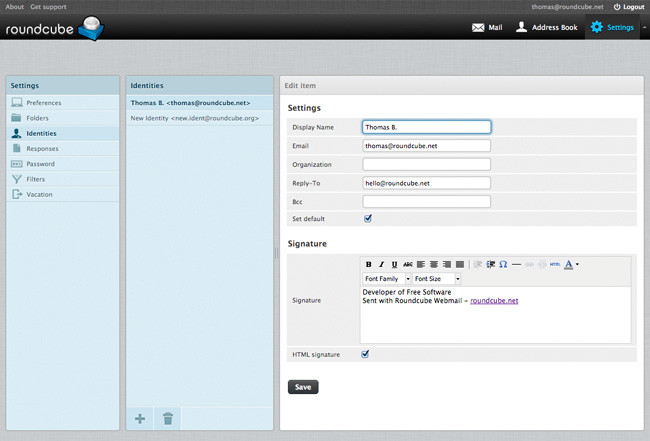Save the identity changes
Image resolution: width=650 pixels, height=441 pixels.
coord(303,387)
